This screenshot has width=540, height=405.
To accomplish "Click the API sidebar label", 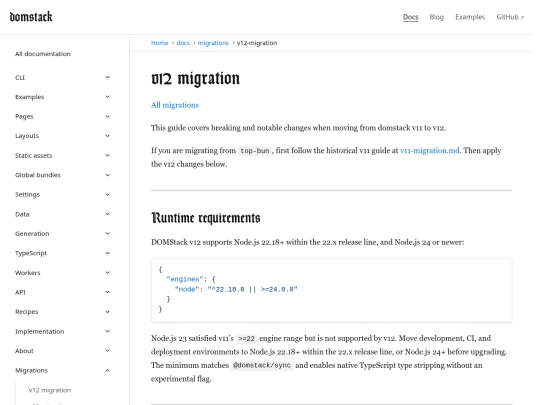I will pos(20,292).
